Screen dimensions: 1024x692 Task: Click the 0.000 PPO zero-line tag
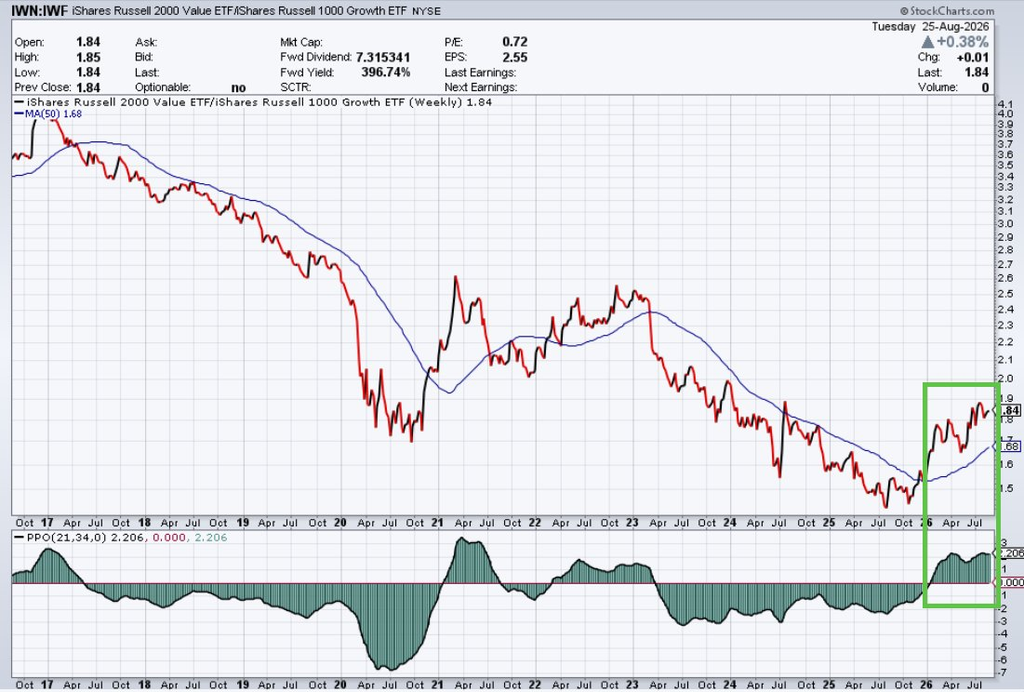1012,582
